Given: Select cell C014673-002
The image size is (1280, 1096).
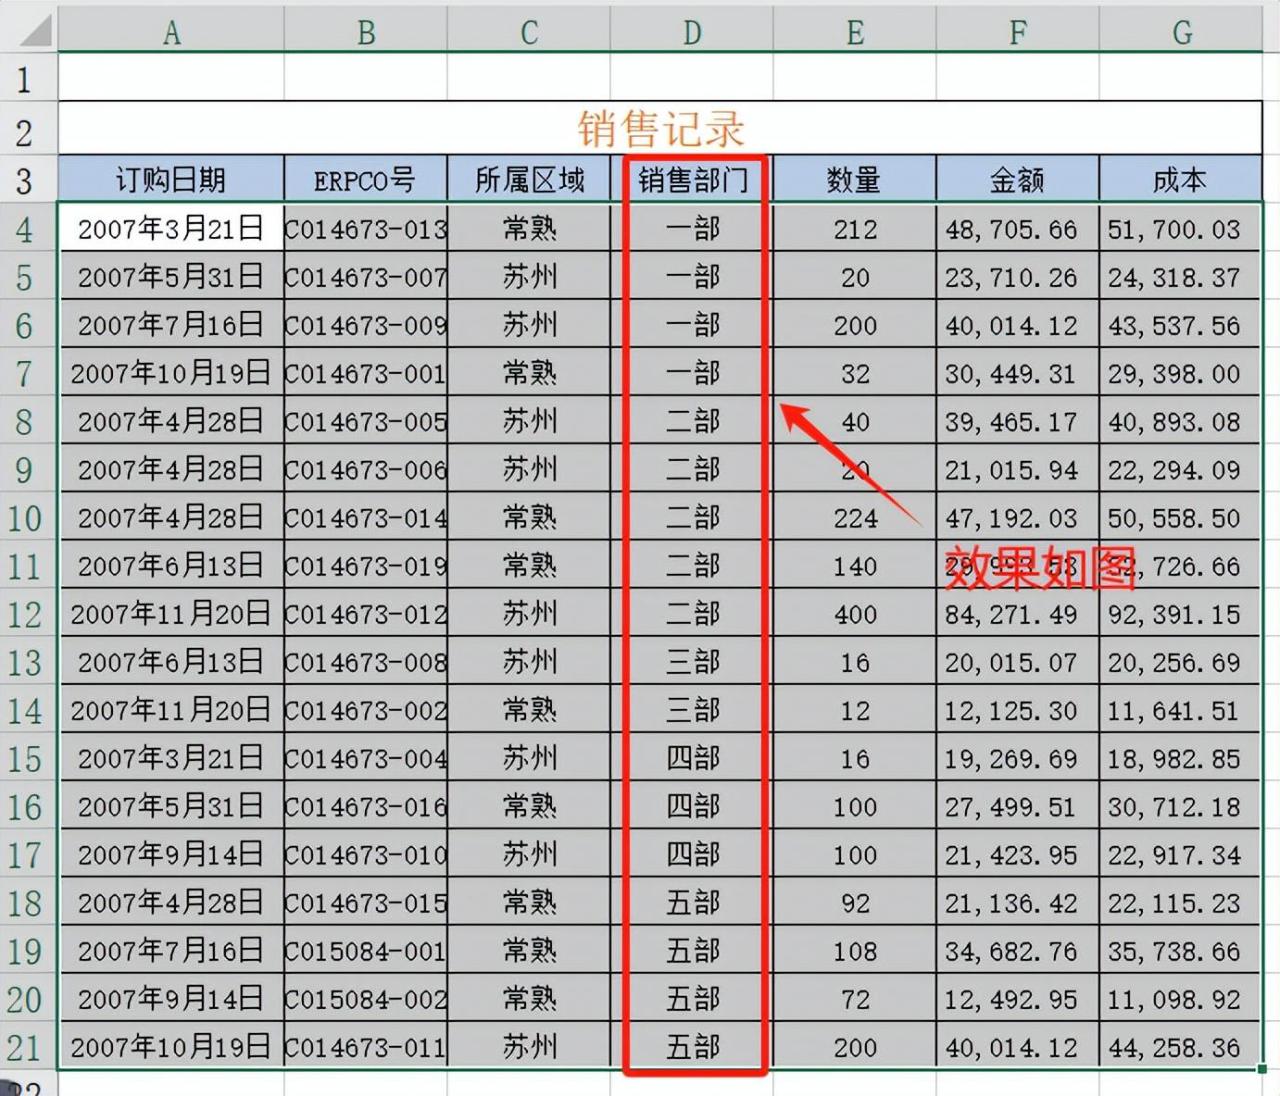Looking at the screenshot, I should click(x=366, y=709).
